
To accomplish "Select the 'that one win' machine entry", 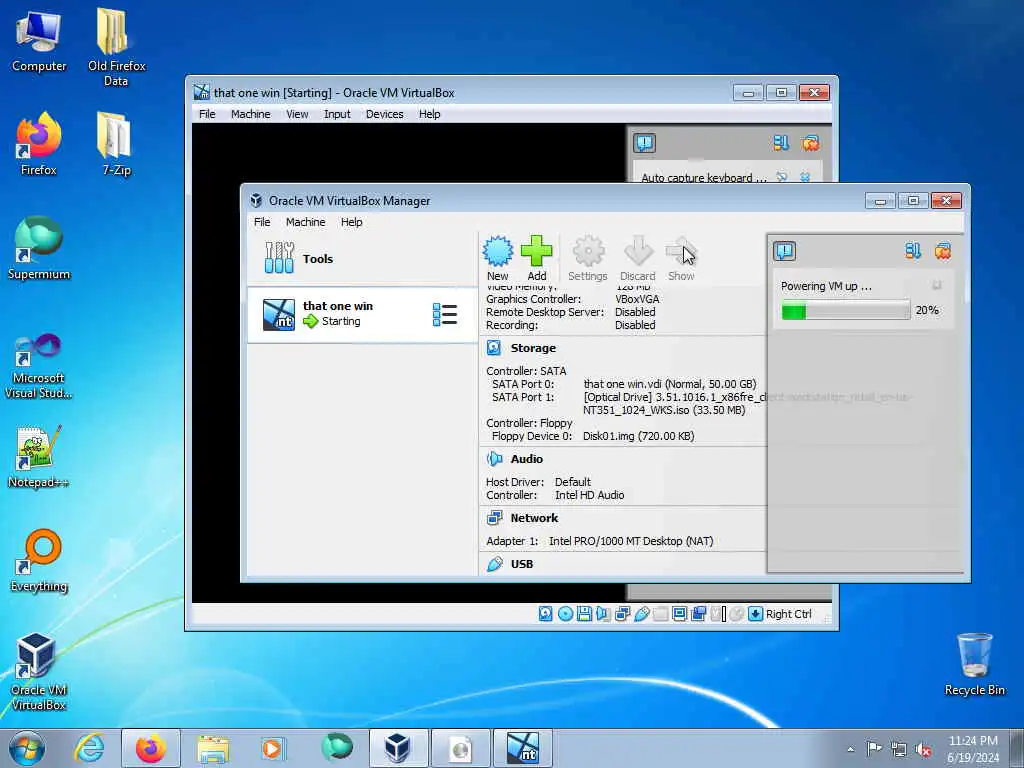I will (x=362, y=314).
